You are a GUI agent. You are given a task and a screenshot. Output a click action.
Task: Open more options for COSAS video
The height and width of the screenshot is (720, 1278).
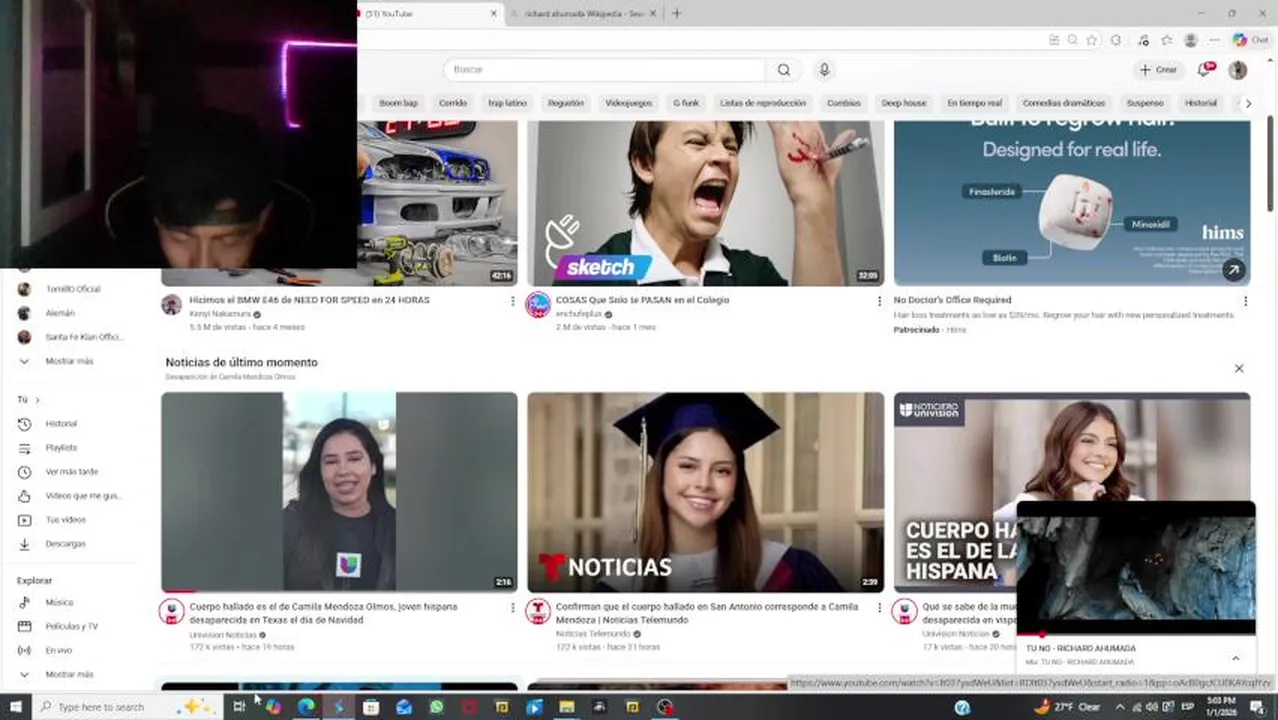tap(879, 301)
